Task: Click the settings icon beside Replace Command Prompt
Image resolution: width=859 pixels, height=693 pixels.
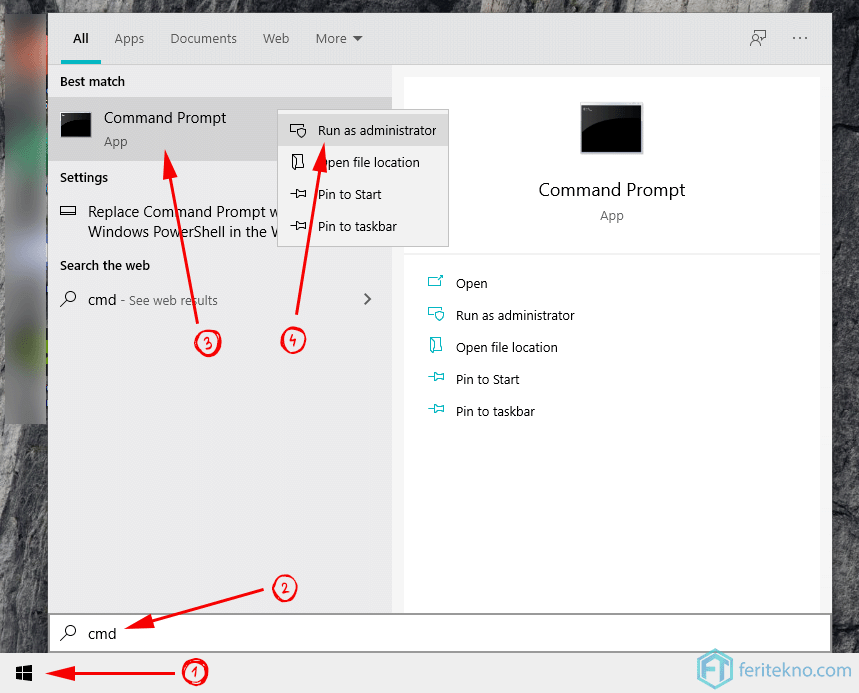Action: [68, 211]
